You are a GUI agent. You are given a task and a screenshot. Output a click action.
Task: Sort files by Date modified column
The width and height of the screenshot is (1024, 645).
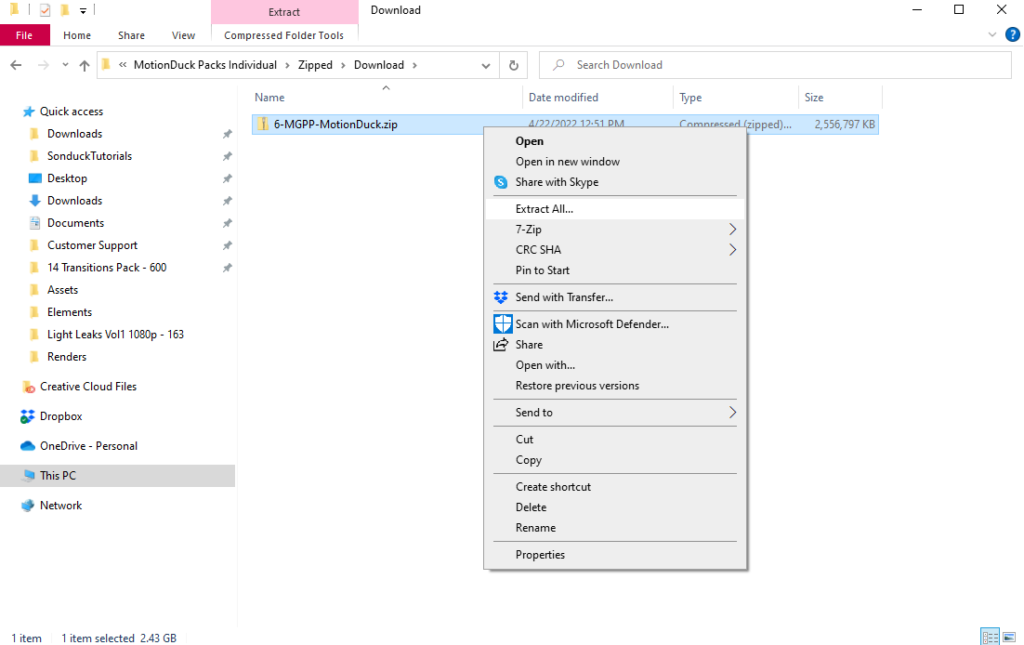pyautogui.click(x=563, y=98)
